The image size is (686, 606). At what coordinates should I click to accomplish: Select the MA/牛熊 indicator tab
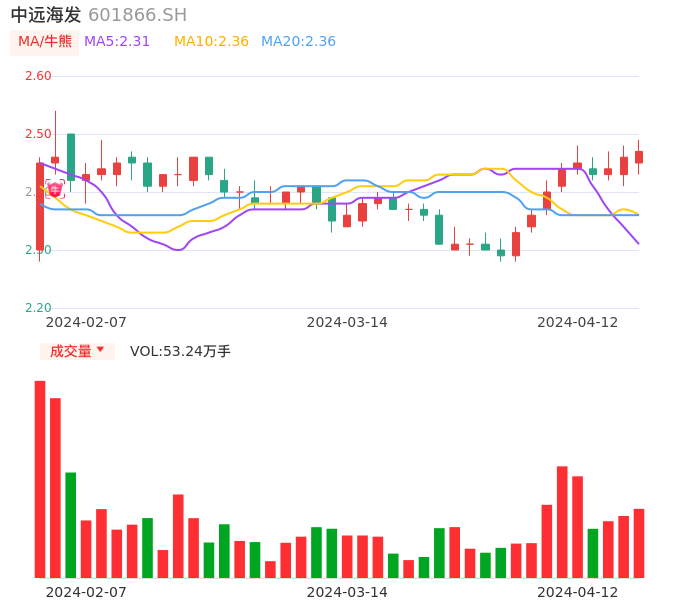tap(45, 42)
